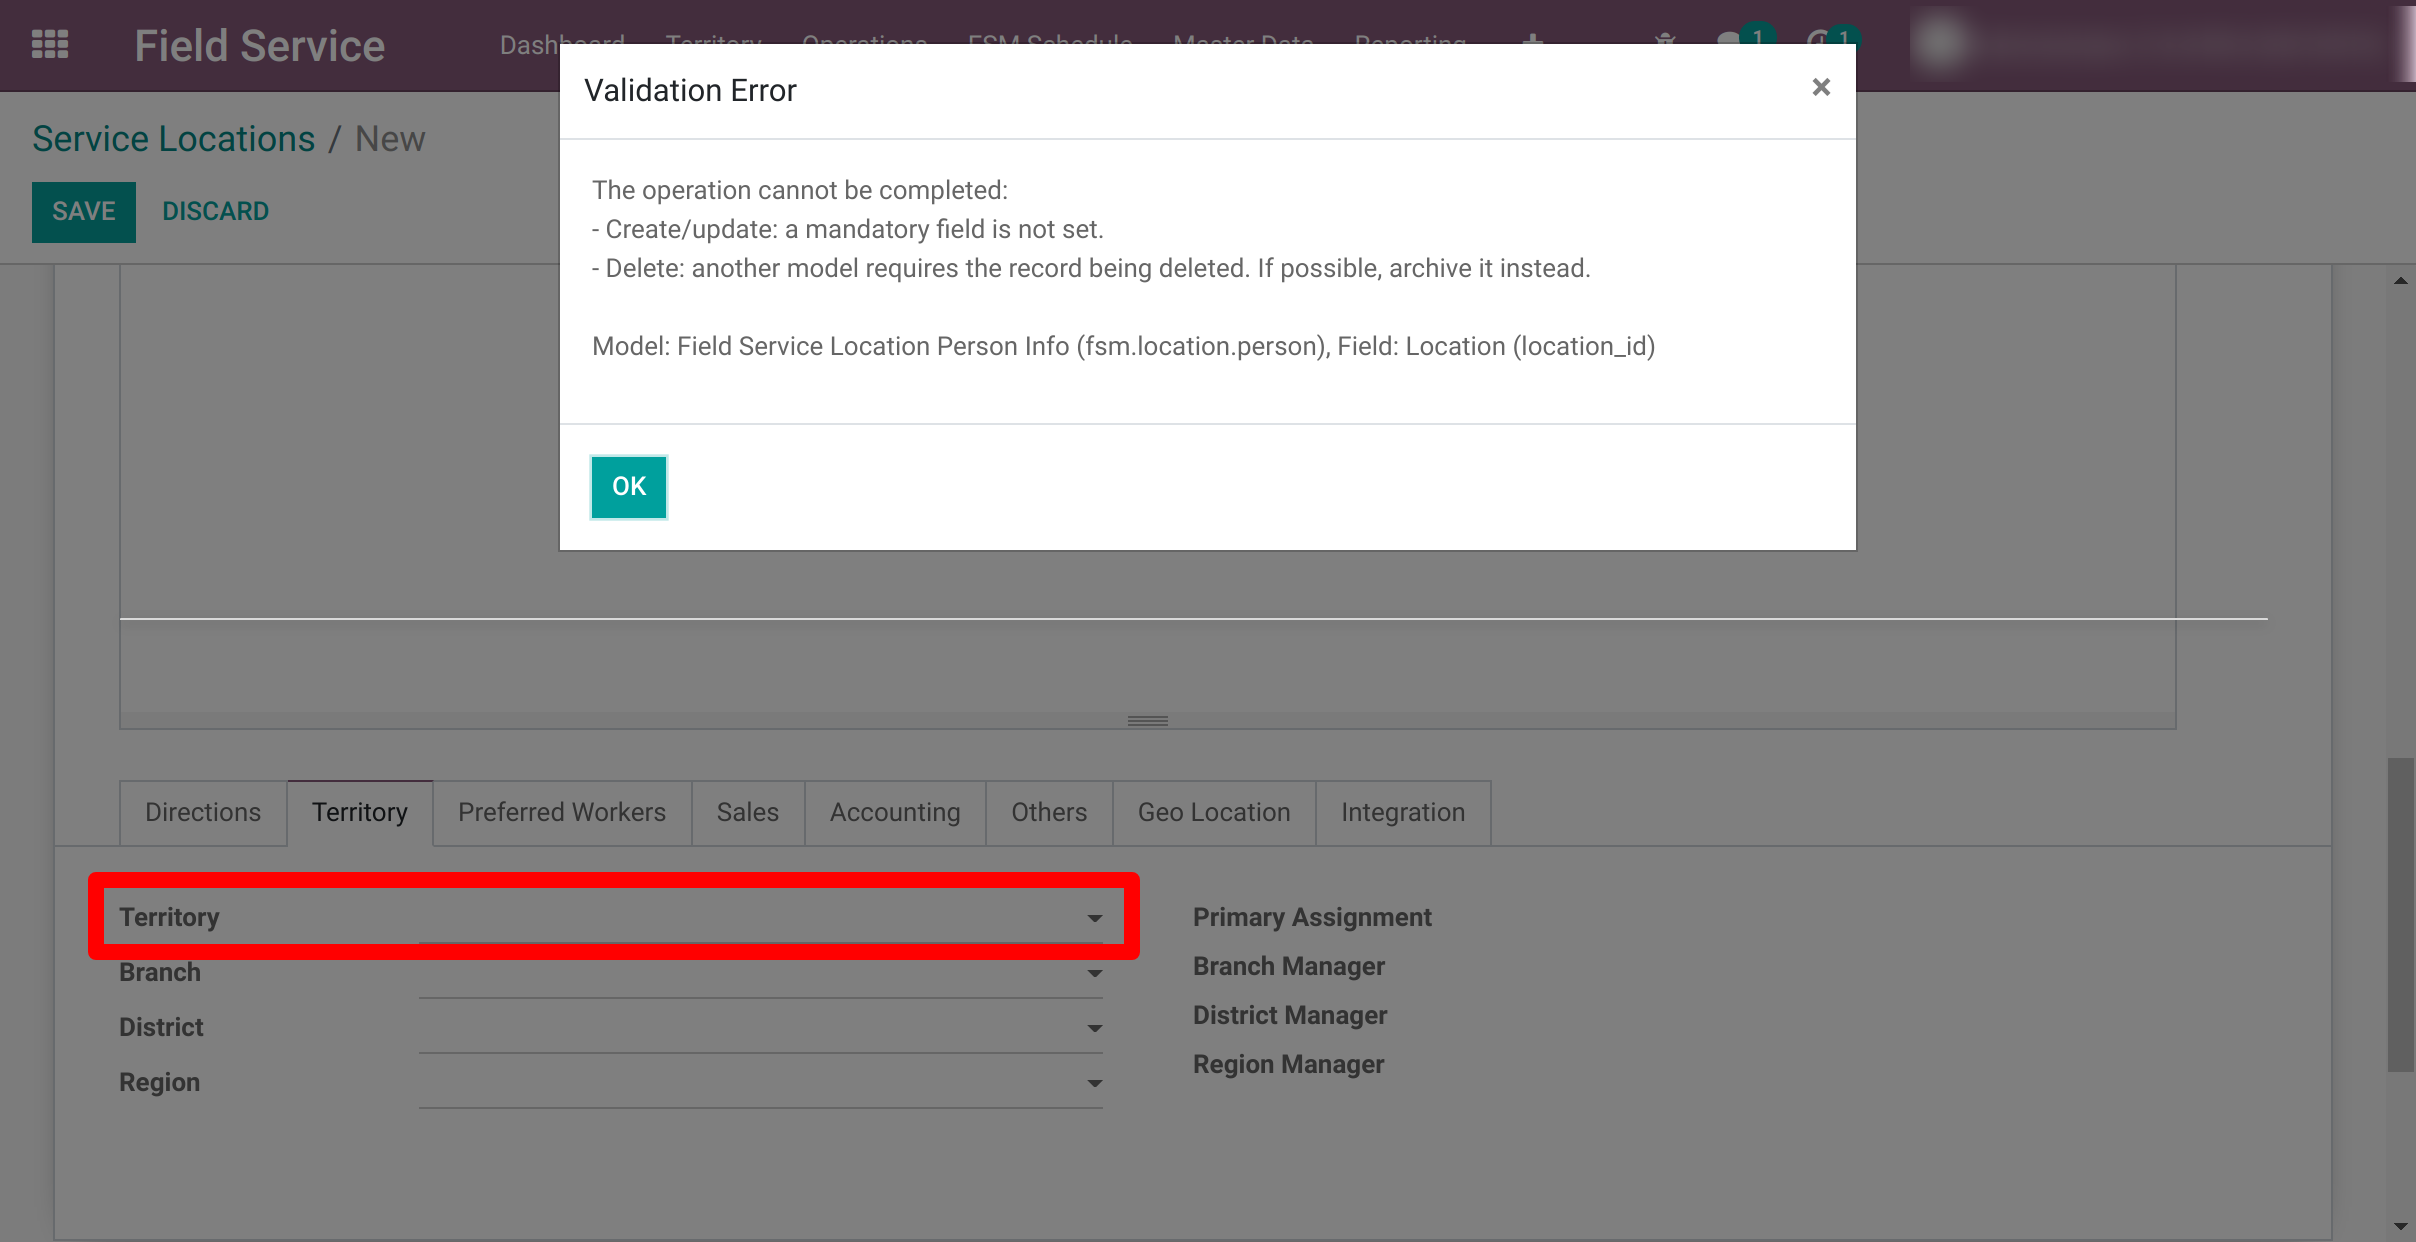Open the Reporting menu
The height and width of the screenshot is (1242, 2416).
point(1411,42)
